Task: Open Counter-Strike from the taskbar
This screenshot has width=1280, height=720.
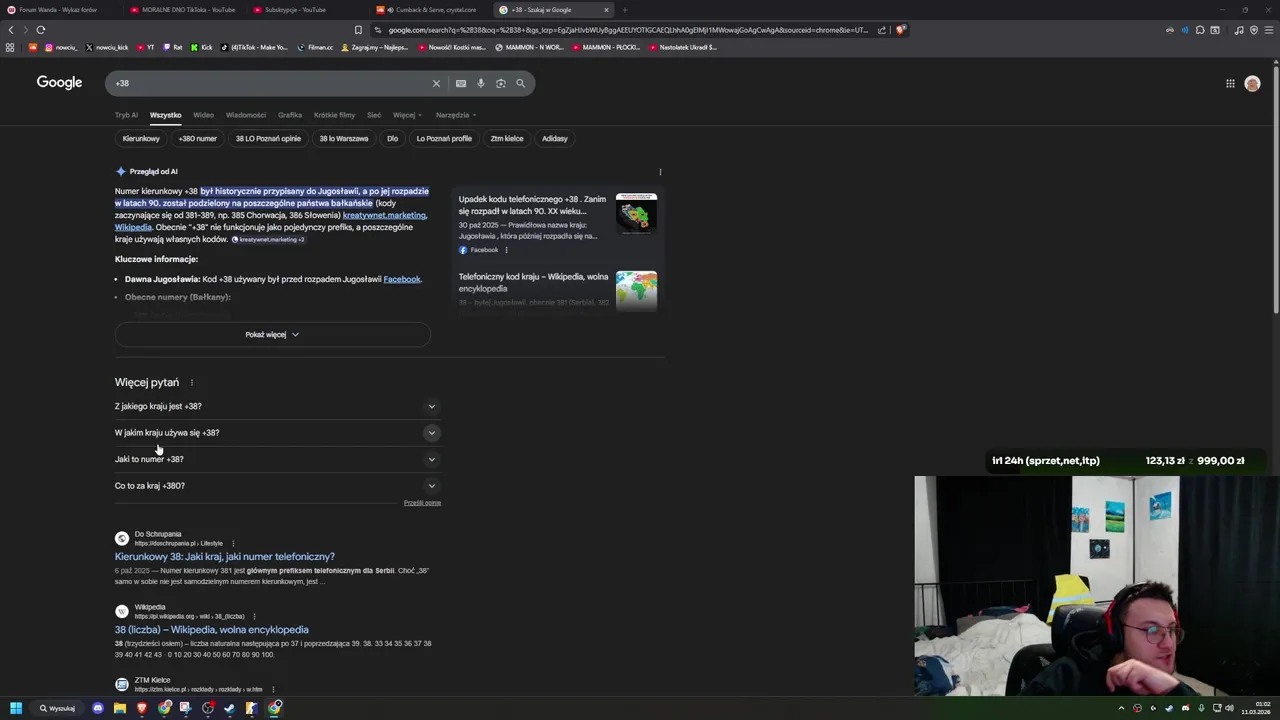Action: coord(251,708)
